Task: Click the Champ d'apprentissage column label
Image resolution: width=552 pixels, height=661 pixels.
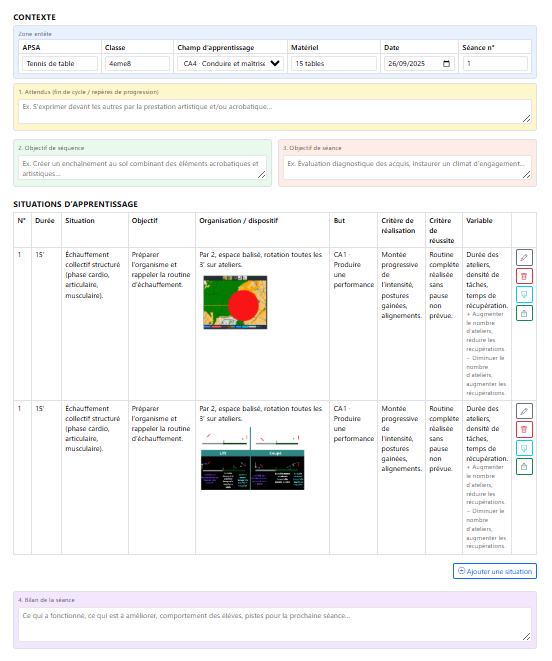Action: [x=215, y=48]
